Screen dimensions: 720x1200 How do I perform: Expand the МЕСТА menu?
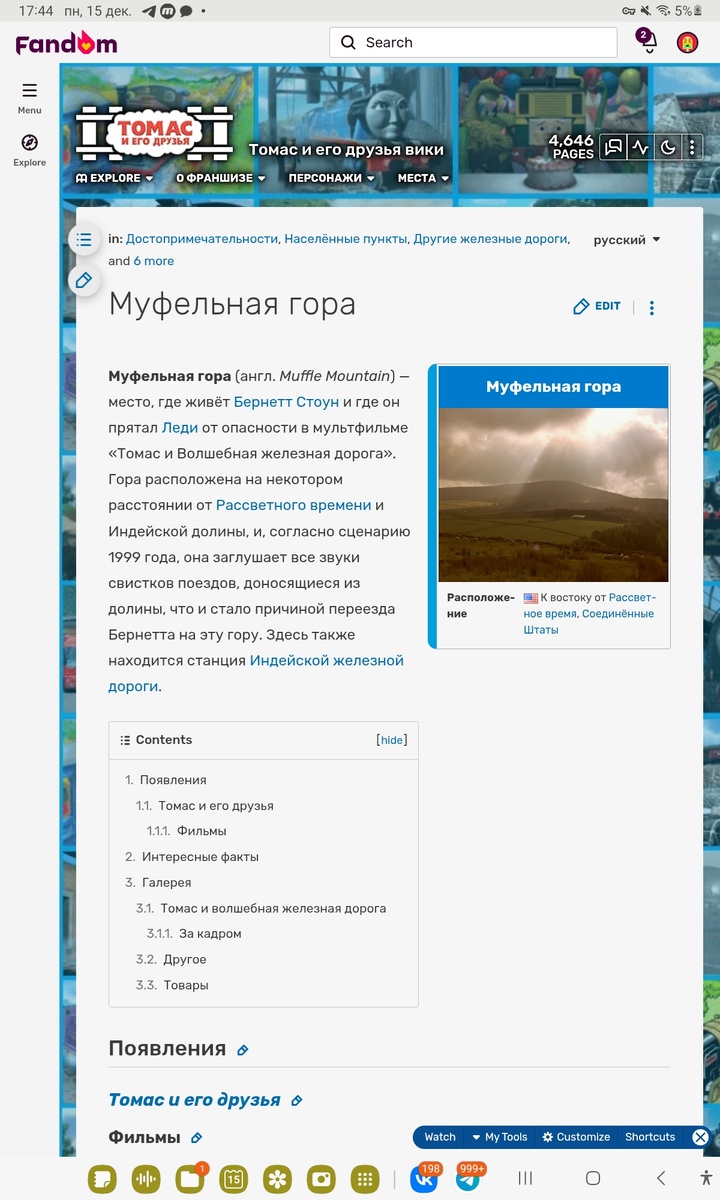coord(423,178)
